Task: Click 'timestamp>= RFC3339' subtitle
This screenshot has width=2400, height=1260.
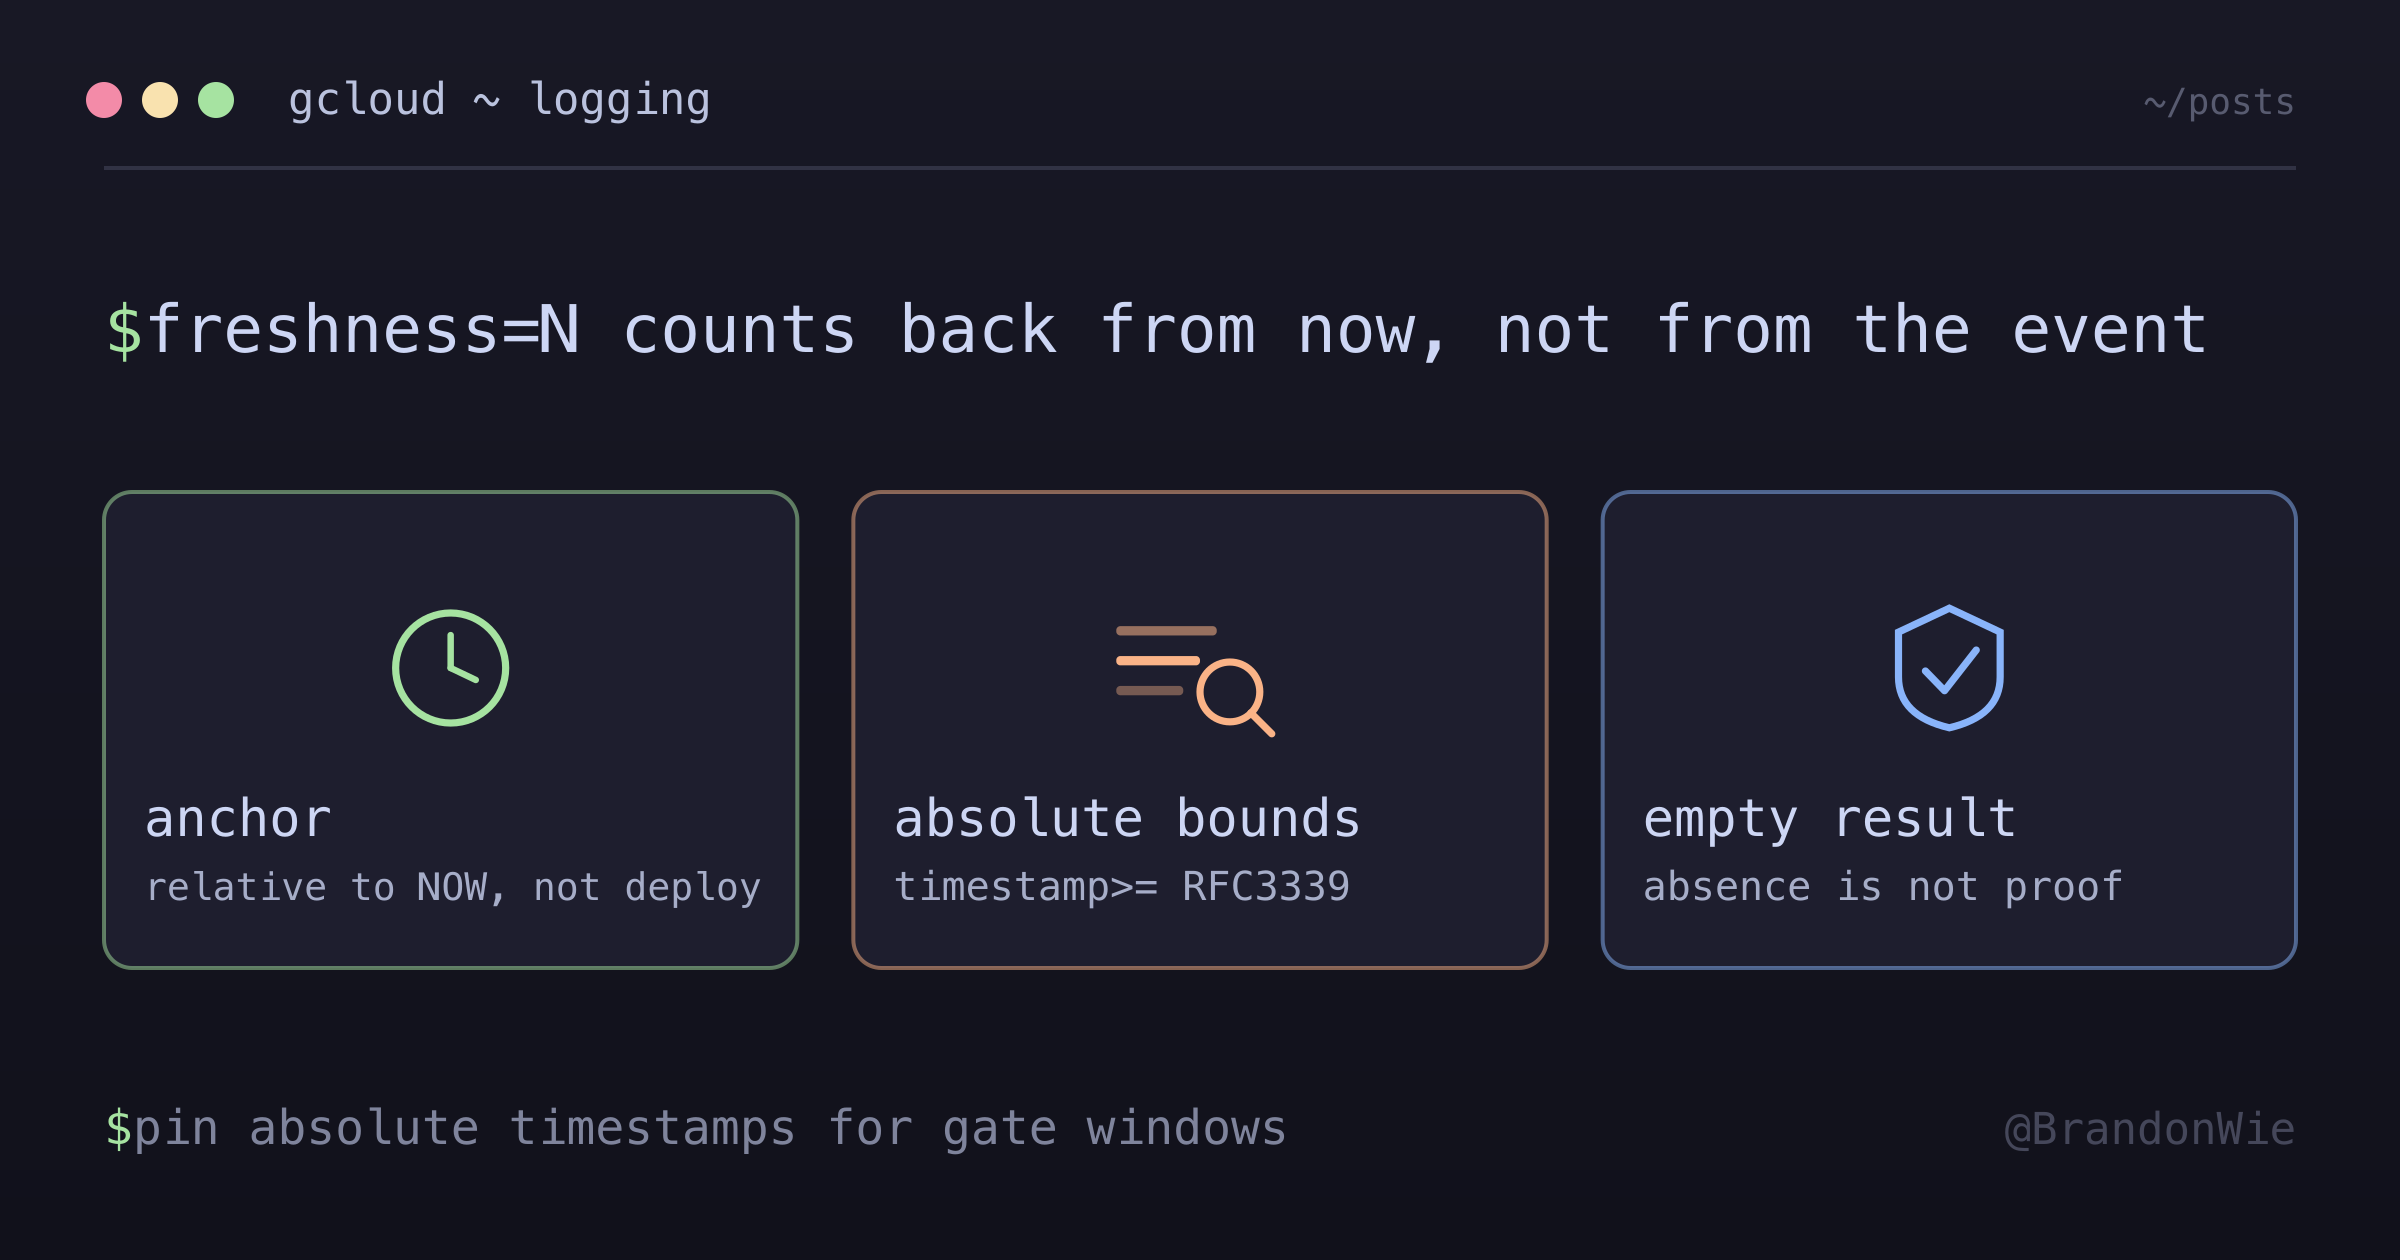Action: pyautogui.click(x=1122, y=887)
